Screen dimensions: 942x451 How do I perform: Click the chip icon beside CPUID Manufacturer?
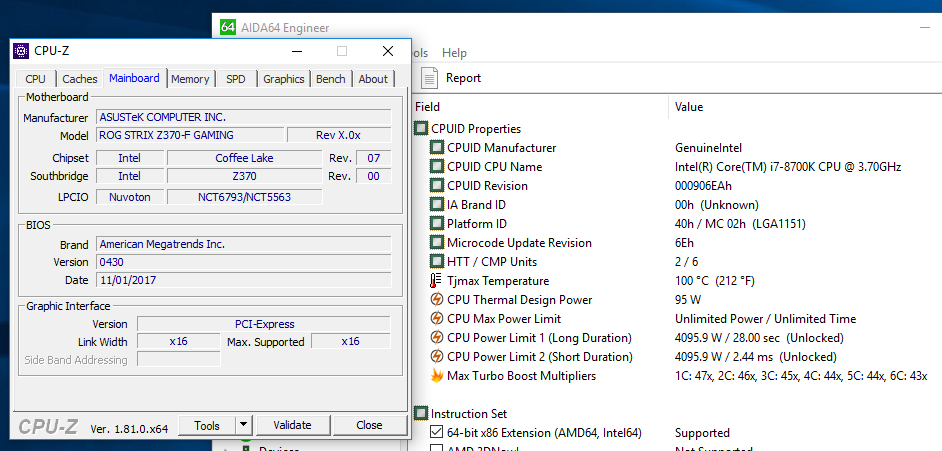coord(437,148)
